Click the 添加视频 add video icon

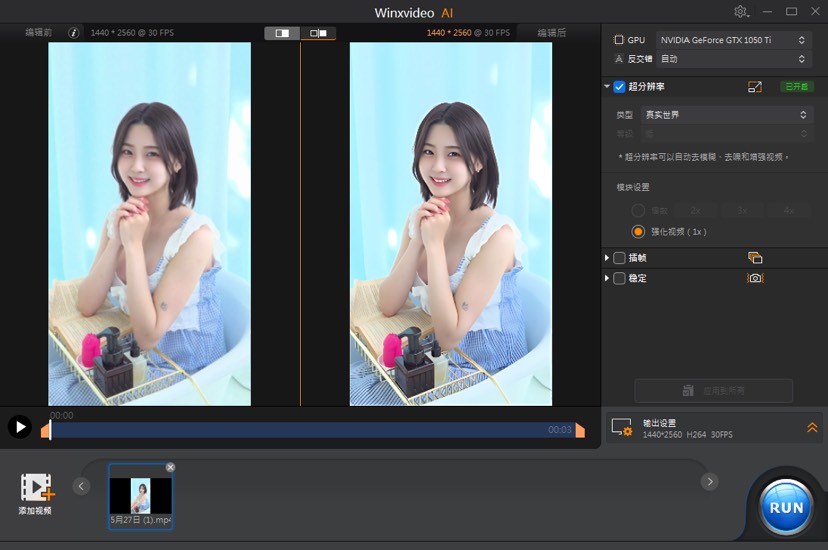point(36,488)
